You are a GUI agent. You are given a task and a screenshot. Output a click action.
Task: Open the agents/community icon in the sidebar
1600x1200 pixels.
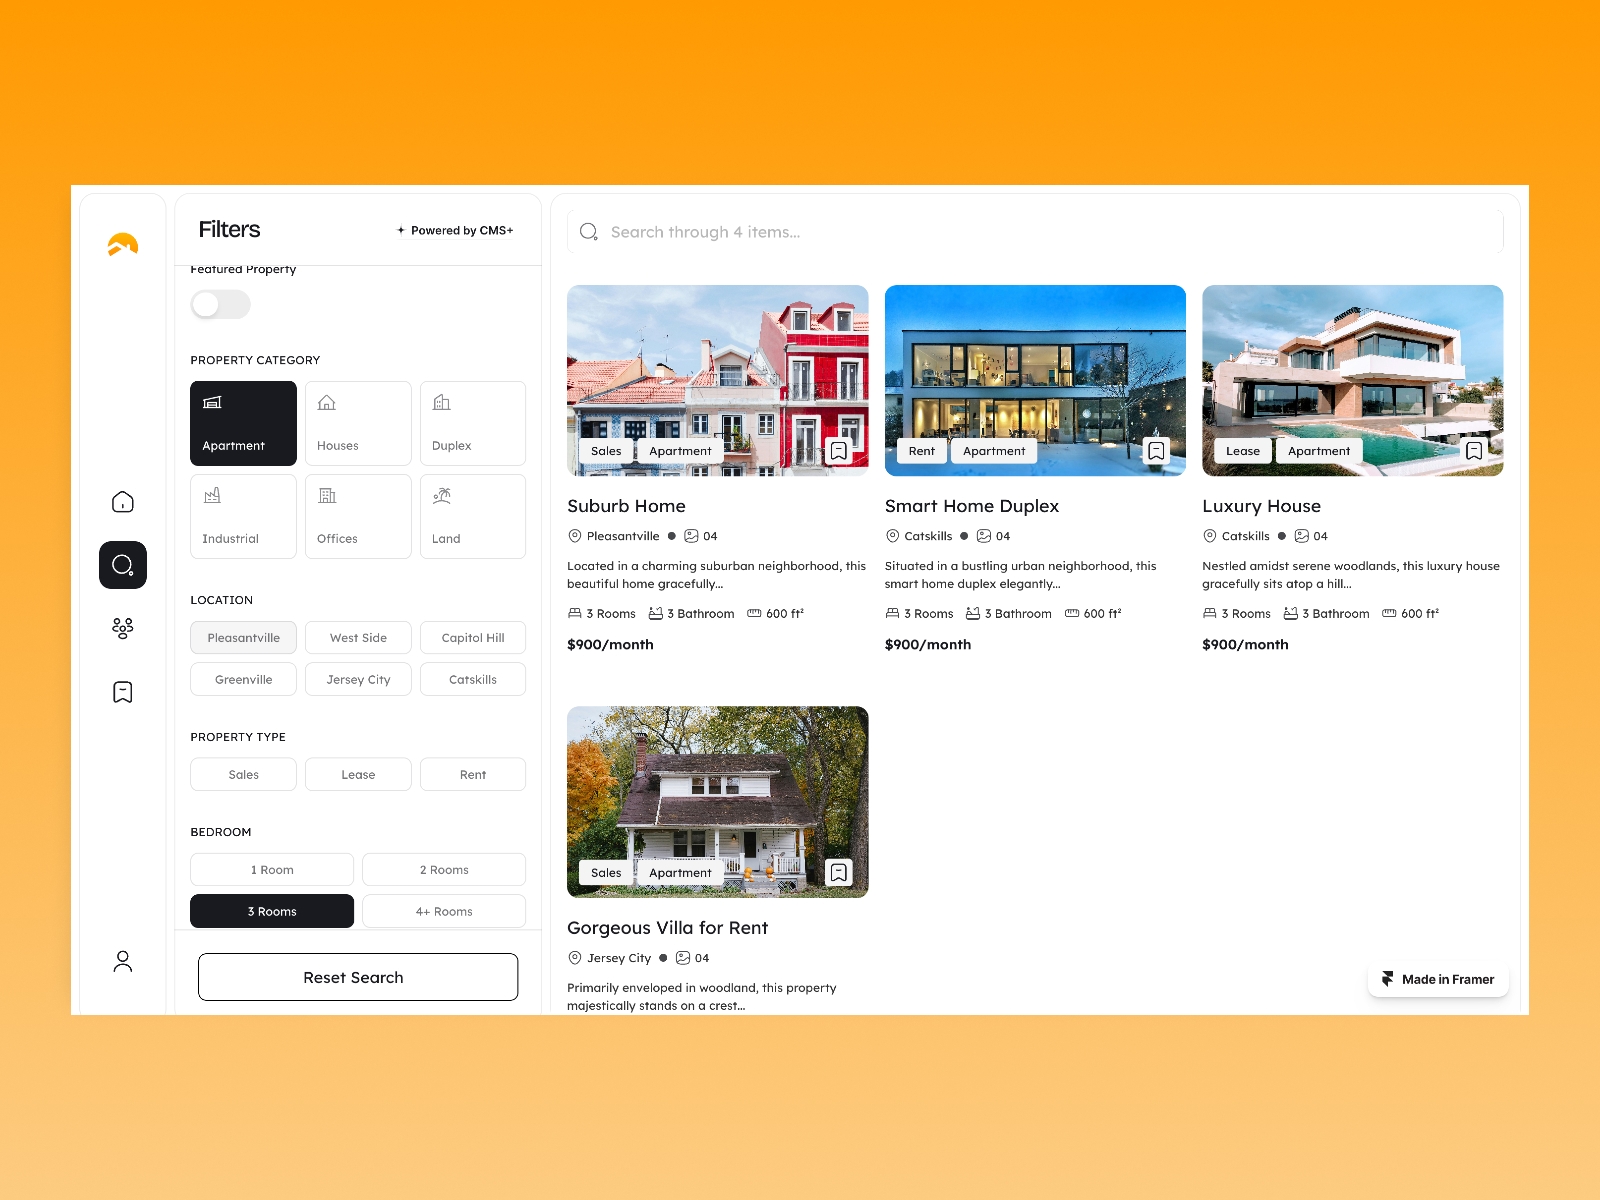(x=122, y=628)
